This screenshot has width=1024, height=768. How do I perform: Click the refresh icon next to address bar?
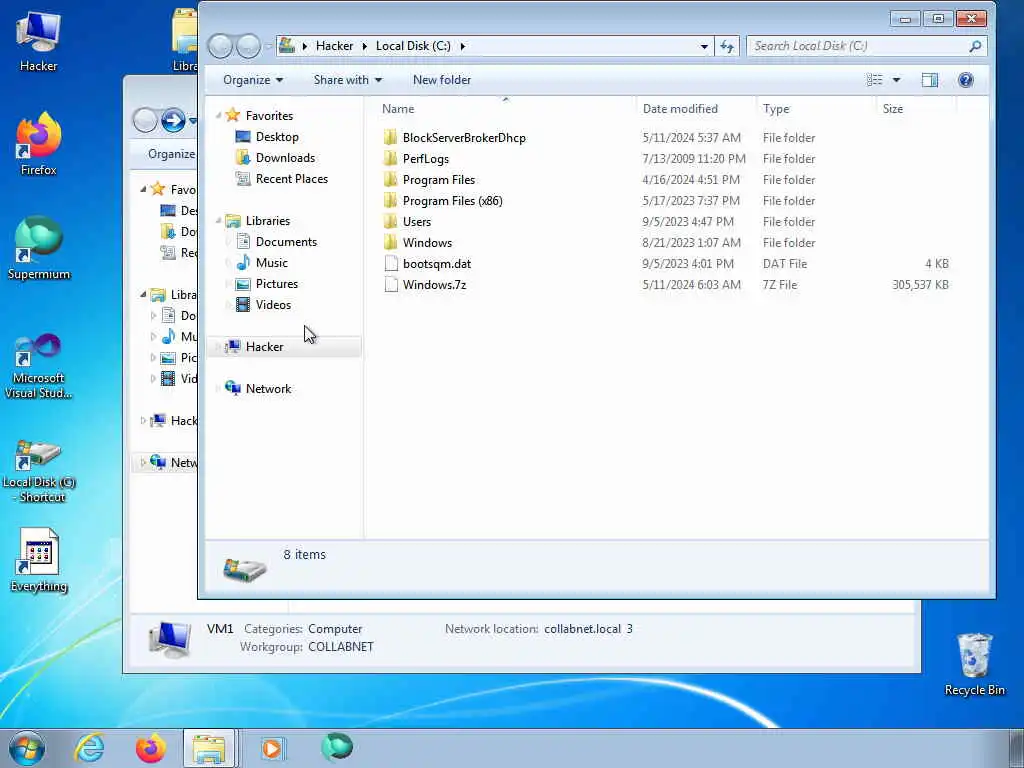[727, 46]
